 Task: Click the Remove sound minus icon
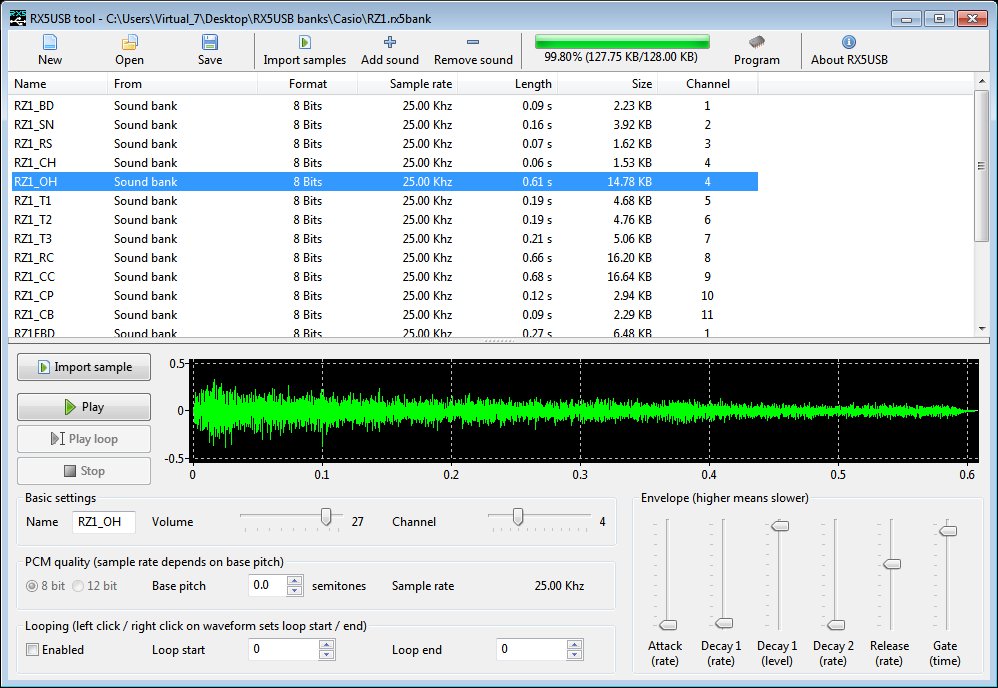click(x=473, y=43)
